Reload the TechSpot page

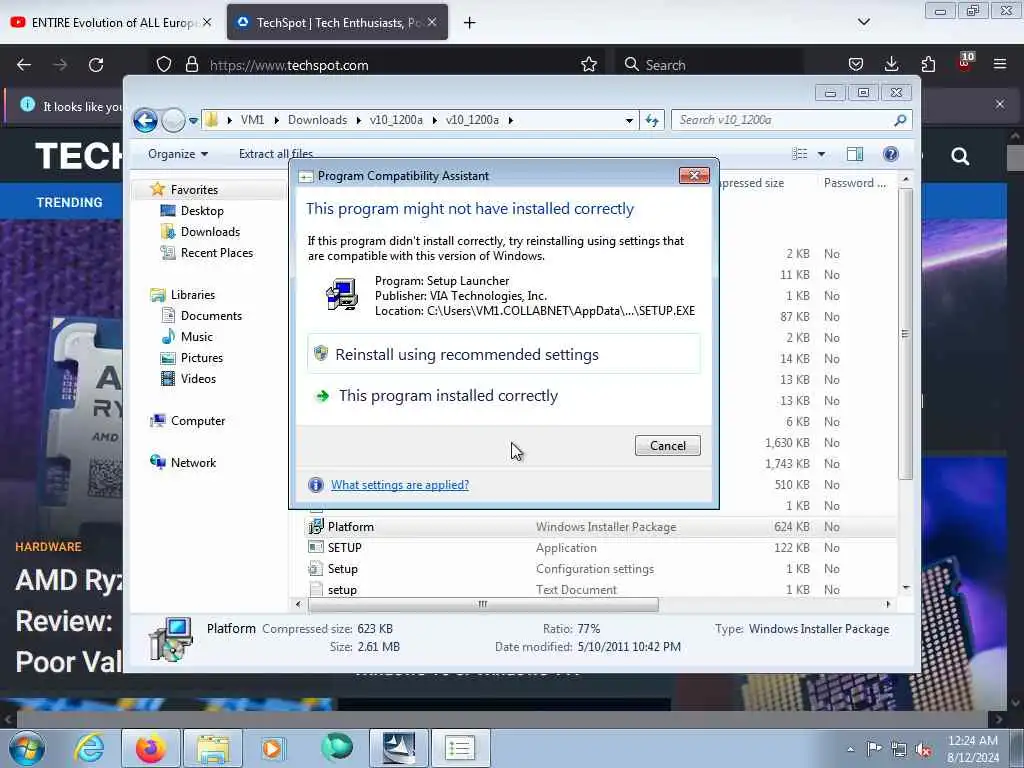[96, 65]
